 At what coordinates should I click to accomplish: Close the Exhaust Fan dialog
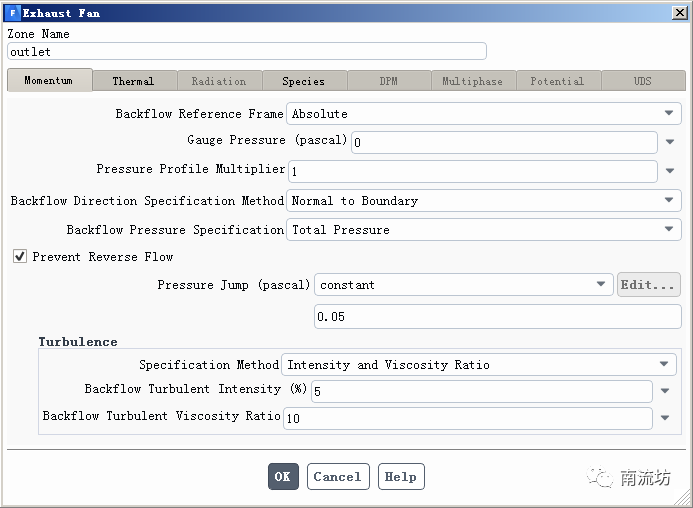click(679, 13)
